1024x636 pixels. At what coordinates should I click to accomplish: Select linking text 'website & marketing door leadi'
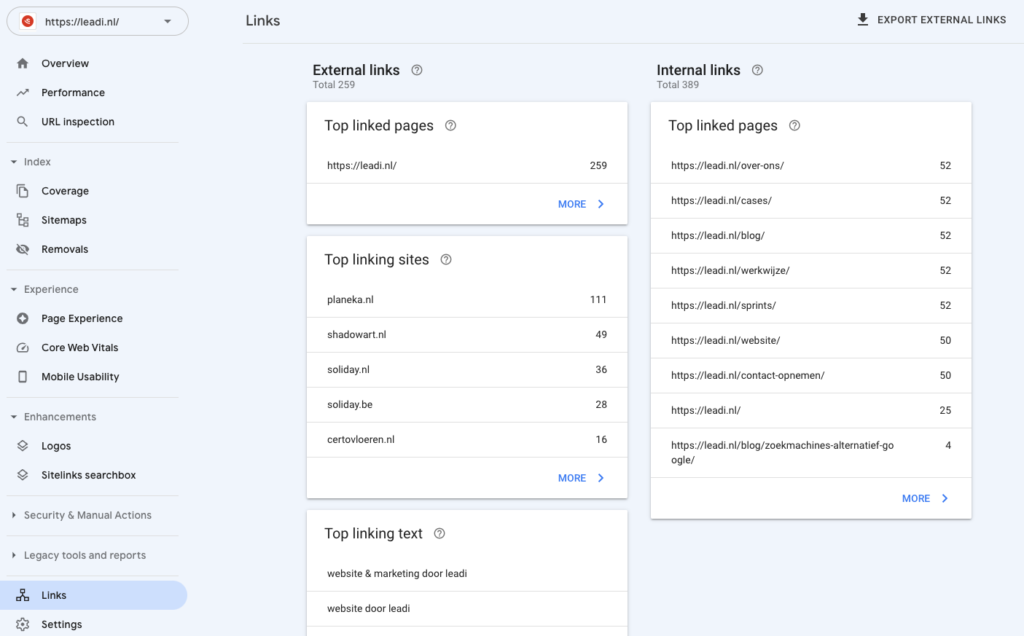[x=467, y=574]
